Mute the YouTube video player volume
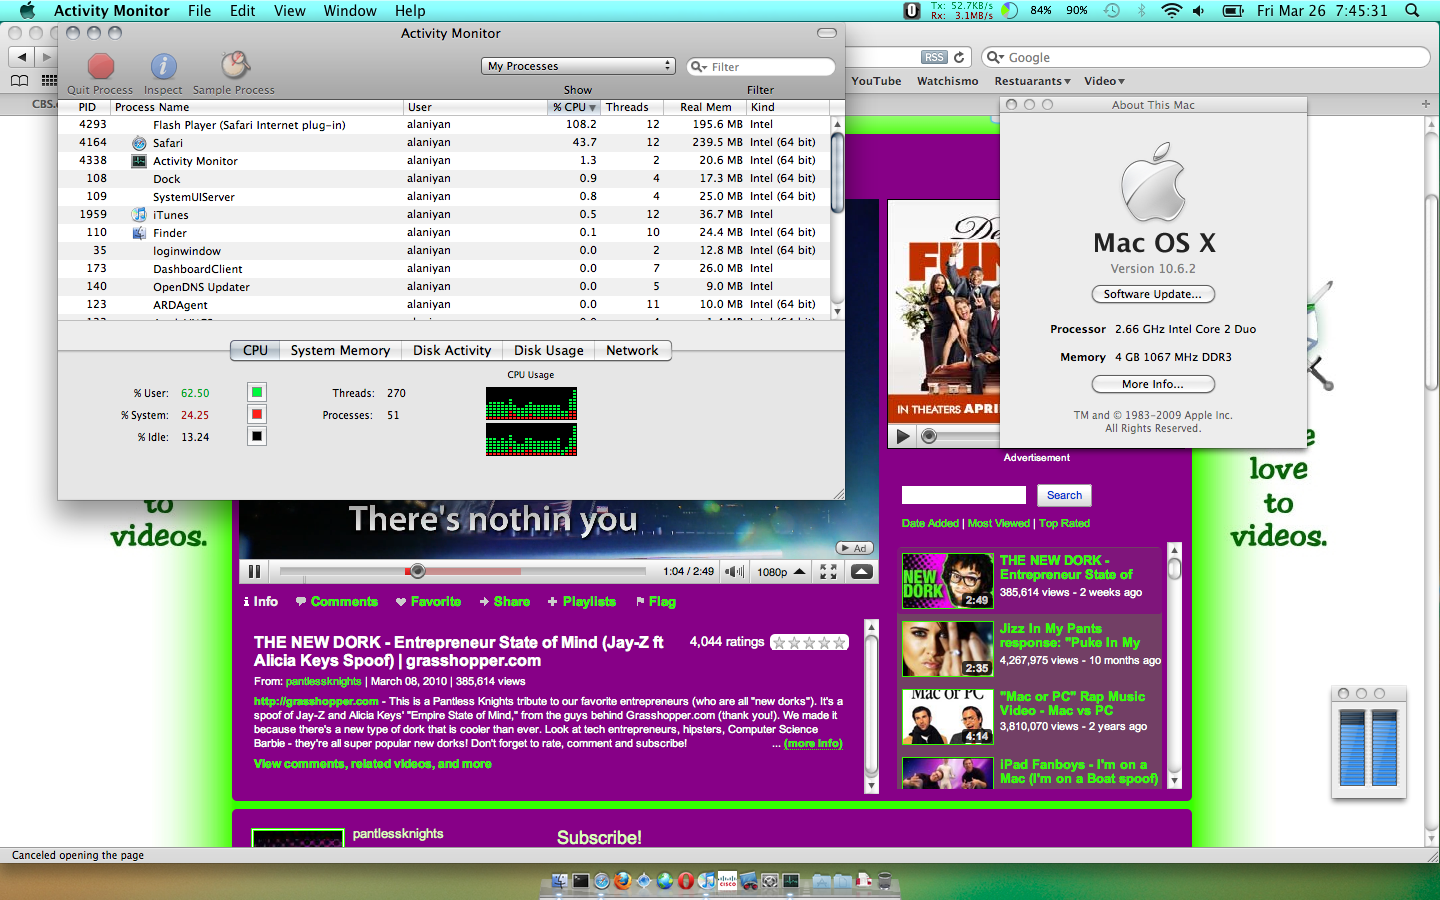Image resolution: width=1440 pixels, height=900 pixels. 735,572
